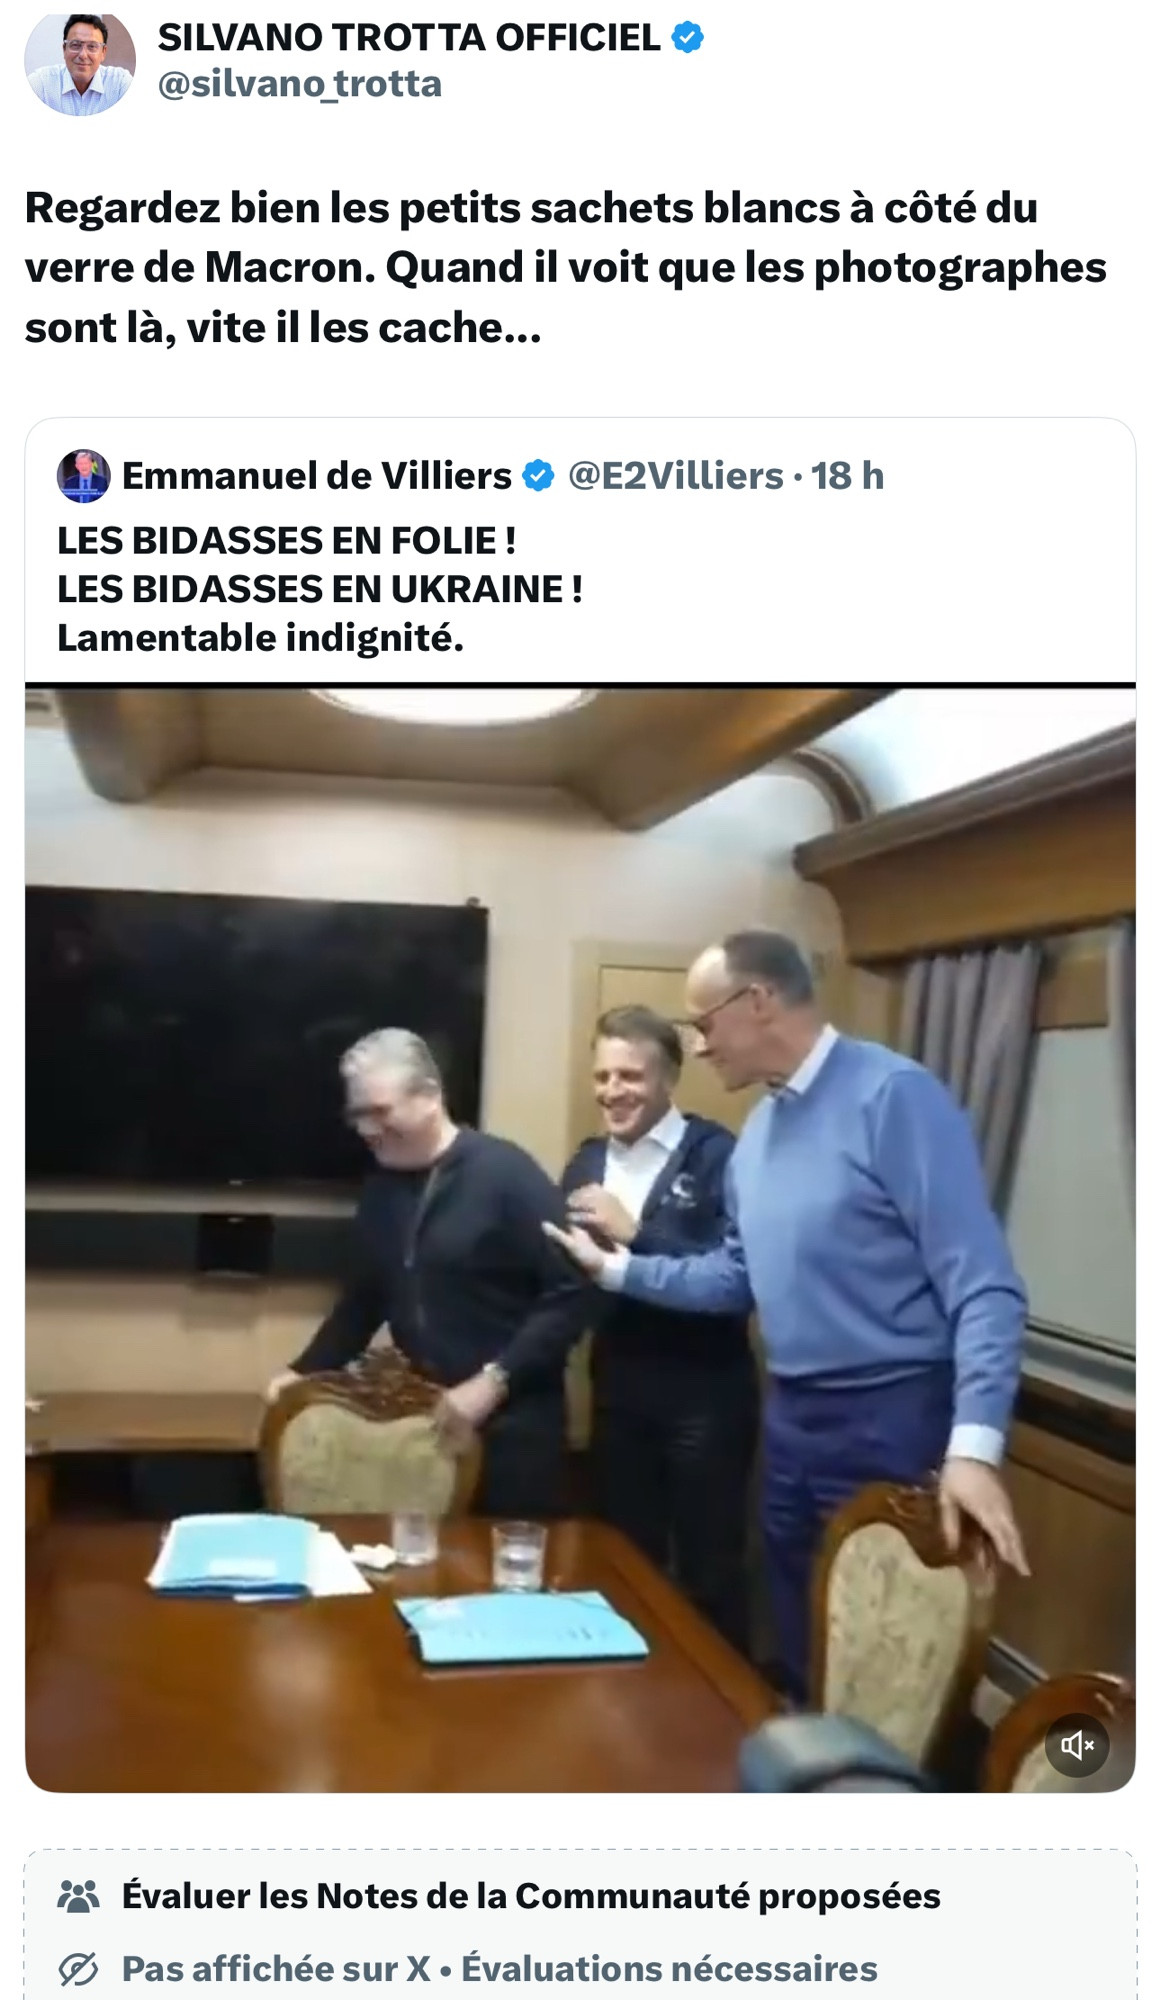The image size is (1161, 2000).
Task: Click the main tweet text about Macron
Action: click(x=566, y=267)
